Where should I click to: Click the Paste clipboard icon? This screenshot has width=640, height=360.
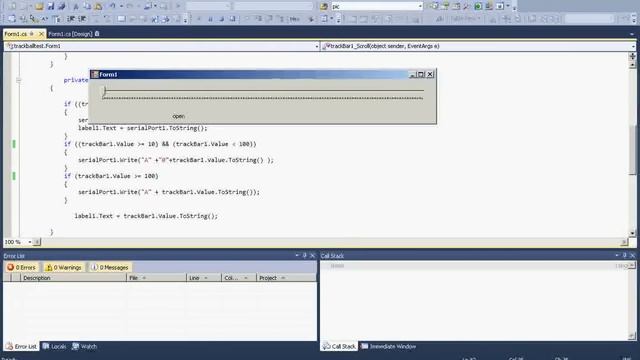coord(98,6)
